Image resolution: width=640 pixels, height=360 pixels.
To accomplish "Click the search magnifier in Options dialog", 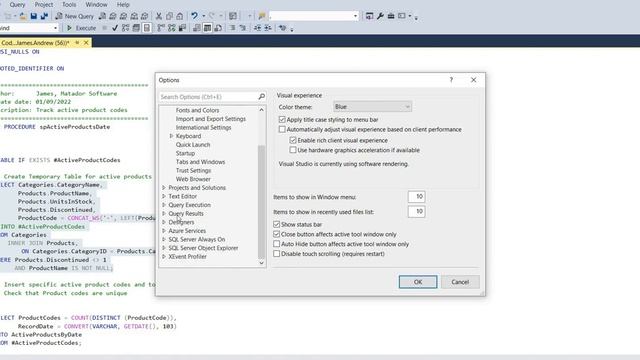I will pyautogui.click(x=262, y=97).
